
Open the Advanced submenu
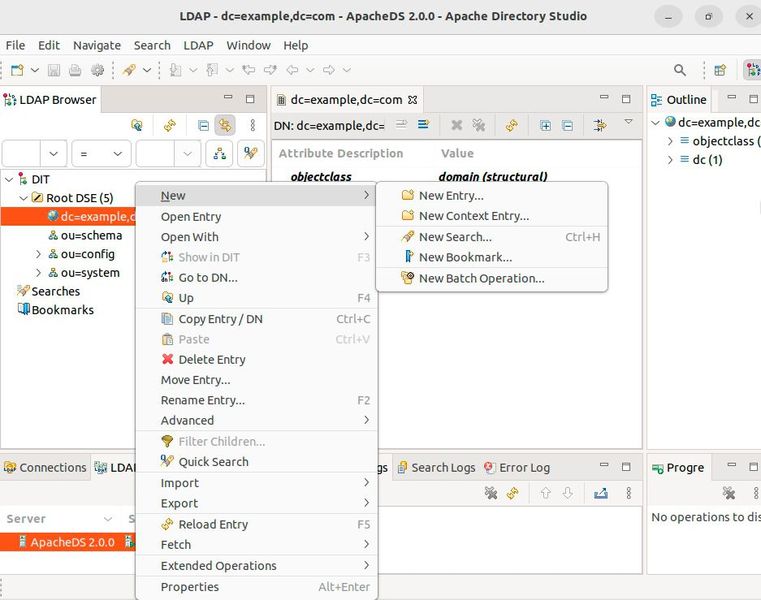pos(256,420)
